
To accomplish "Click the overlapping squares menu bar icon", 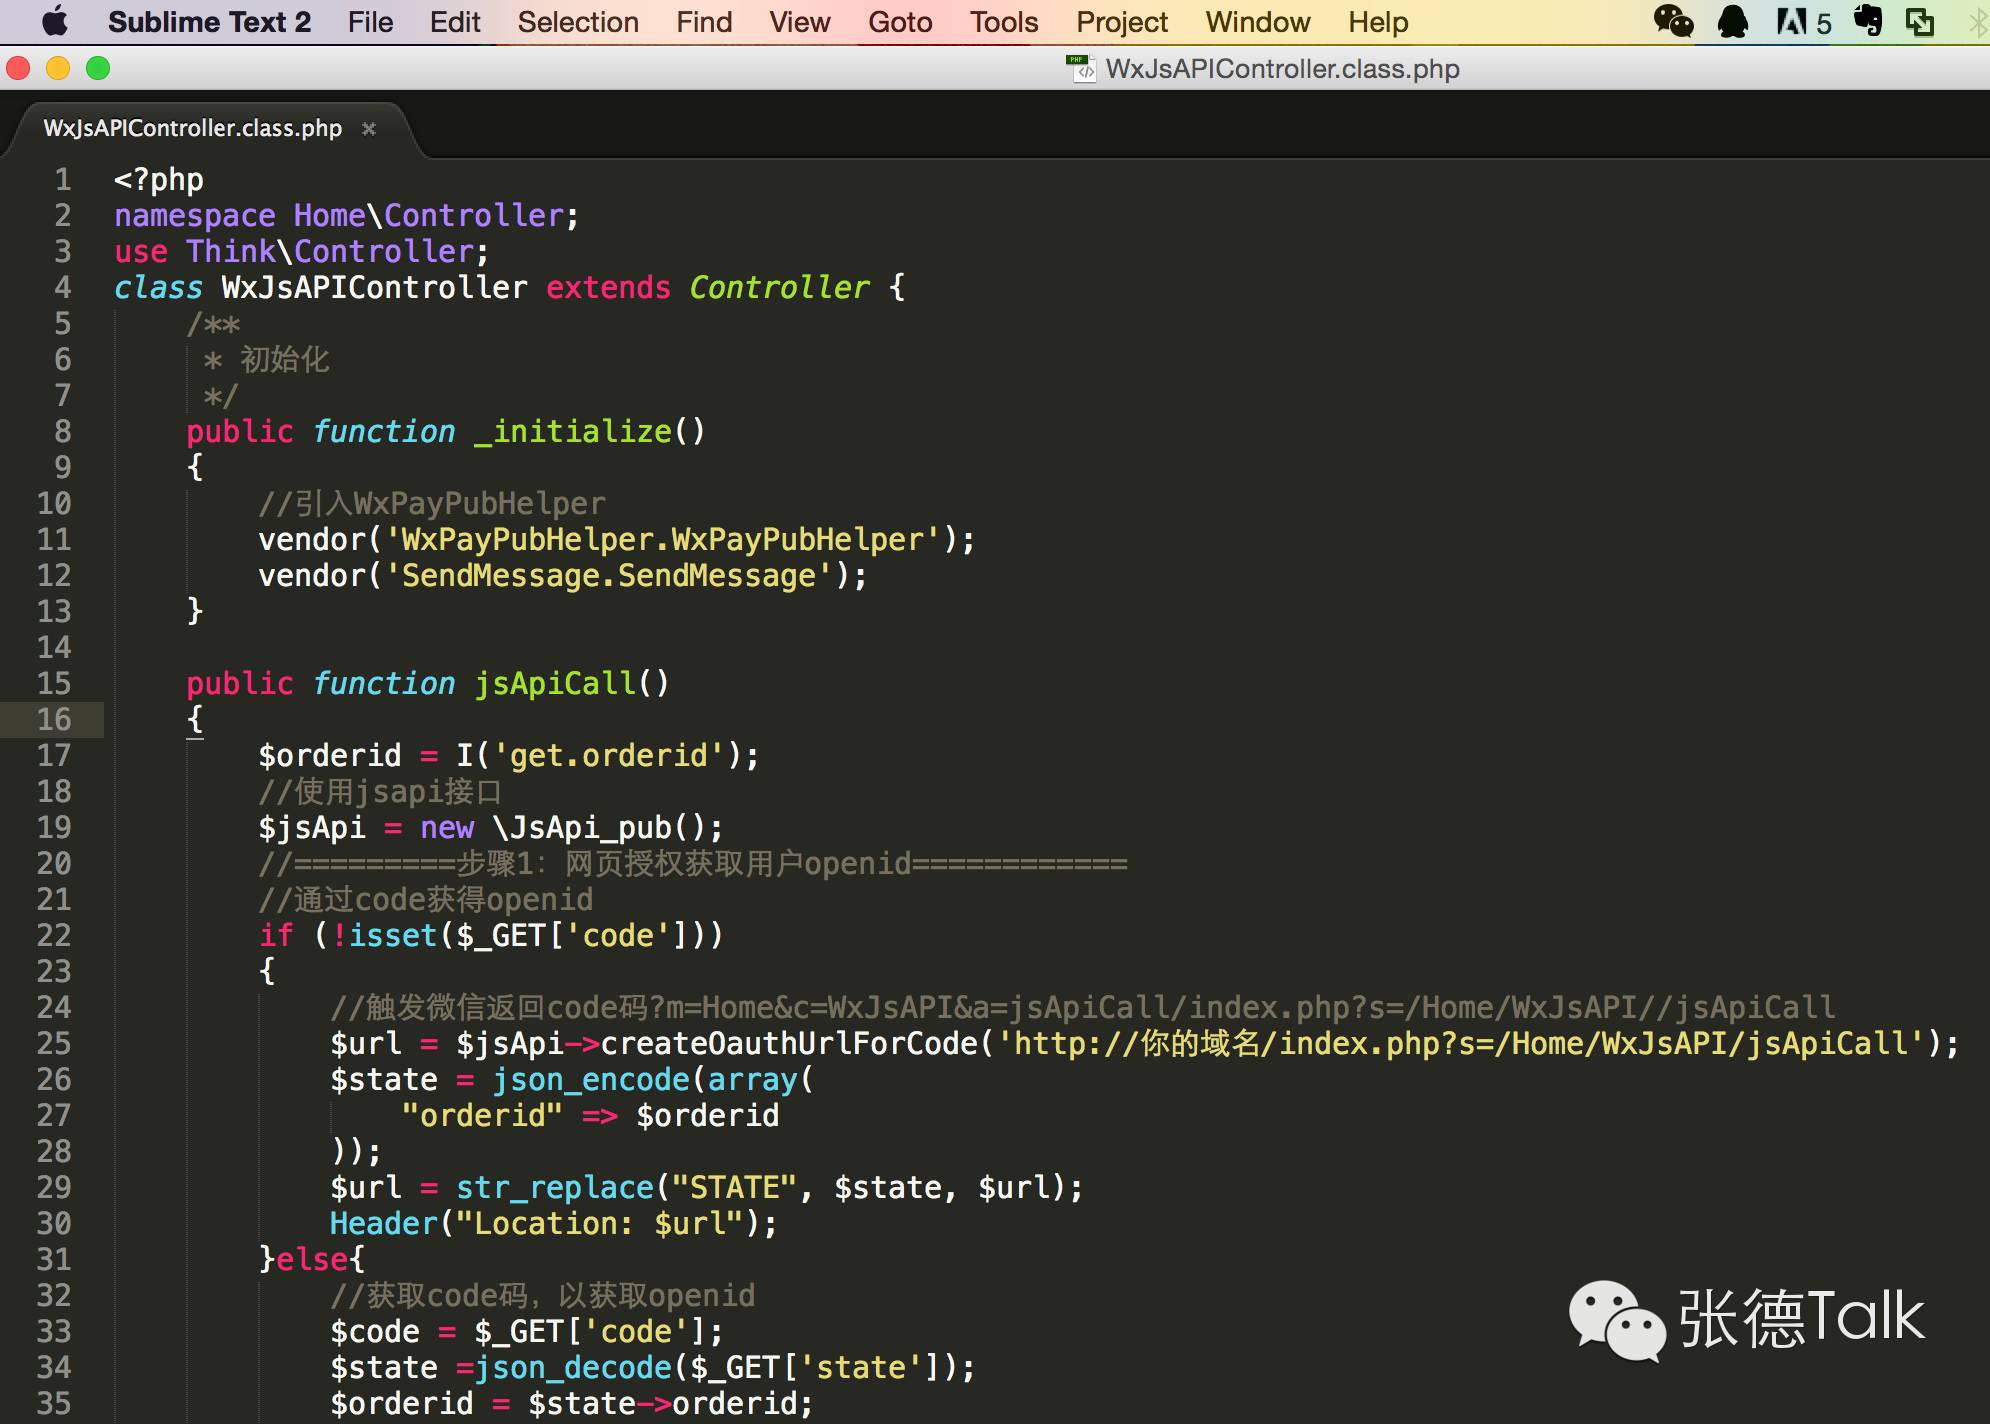I will tap(1919, 22).
